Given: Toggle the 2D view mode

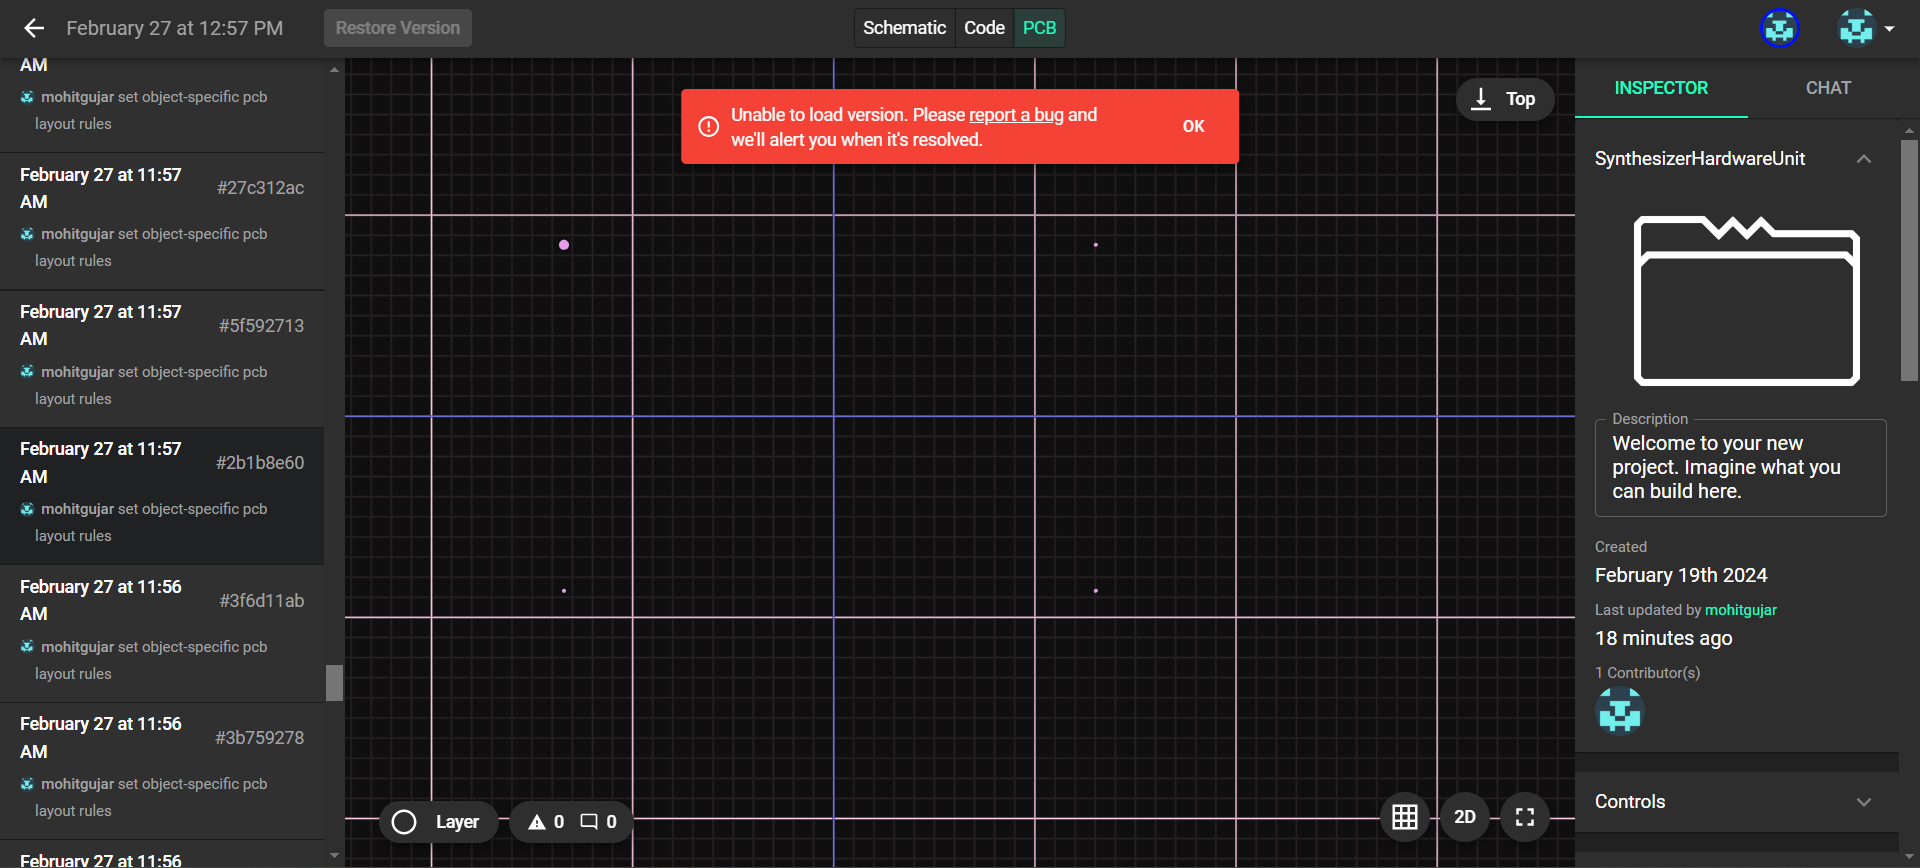Looking at the screenshot, I should [1465, 817].
